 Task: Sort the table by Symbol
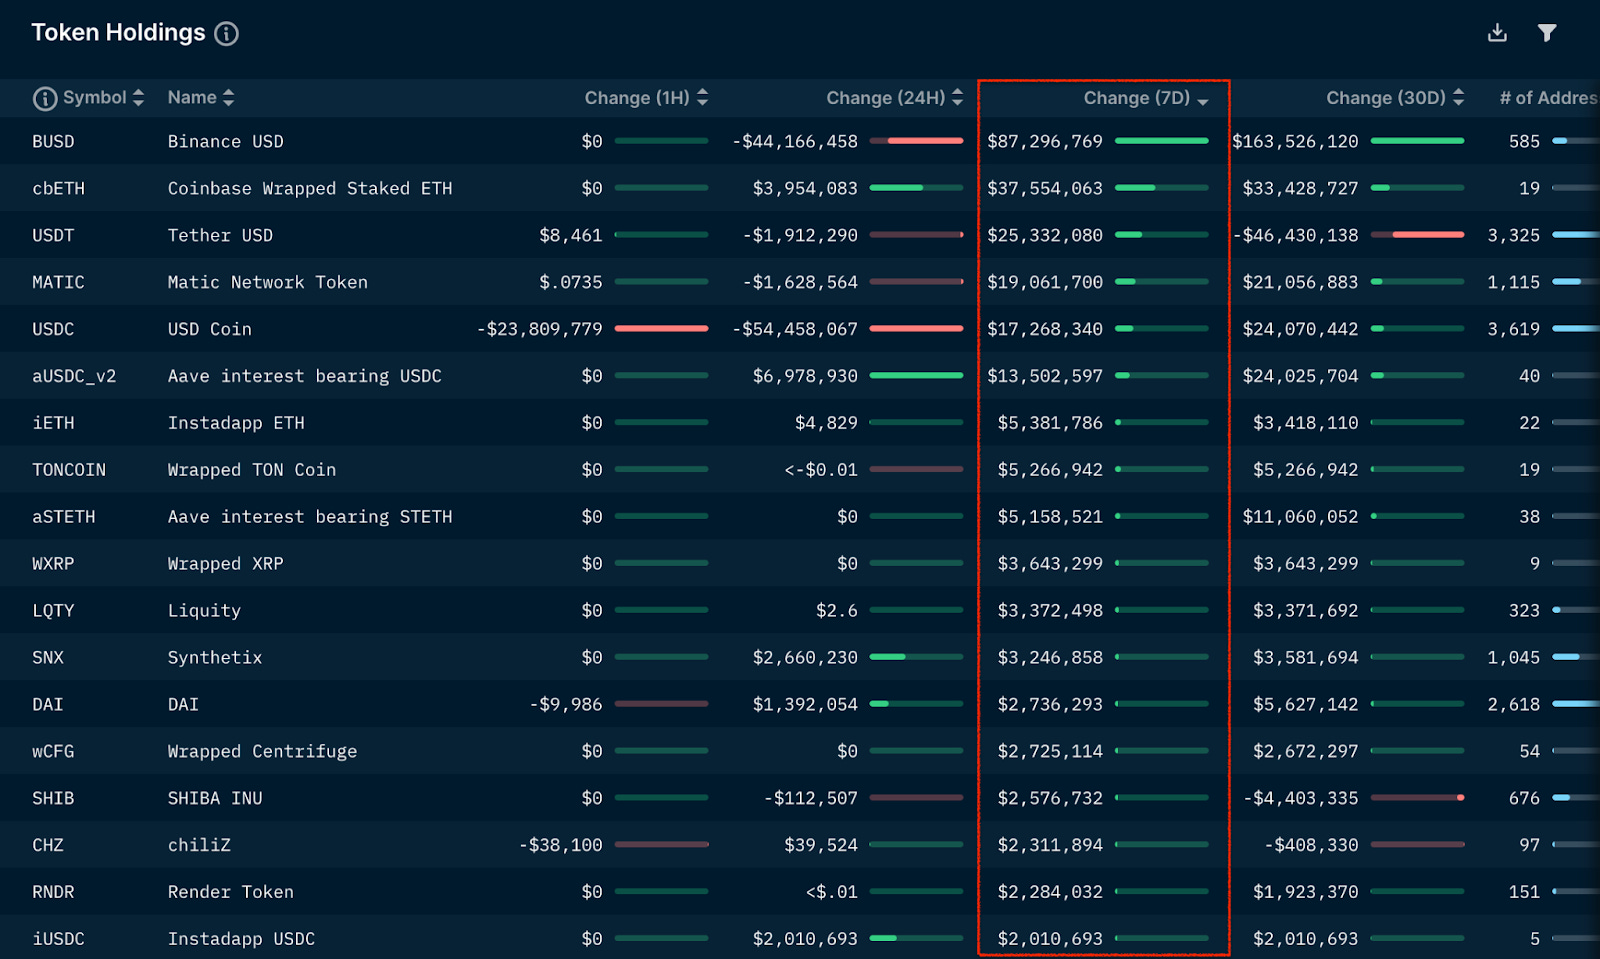pos(103,97)
